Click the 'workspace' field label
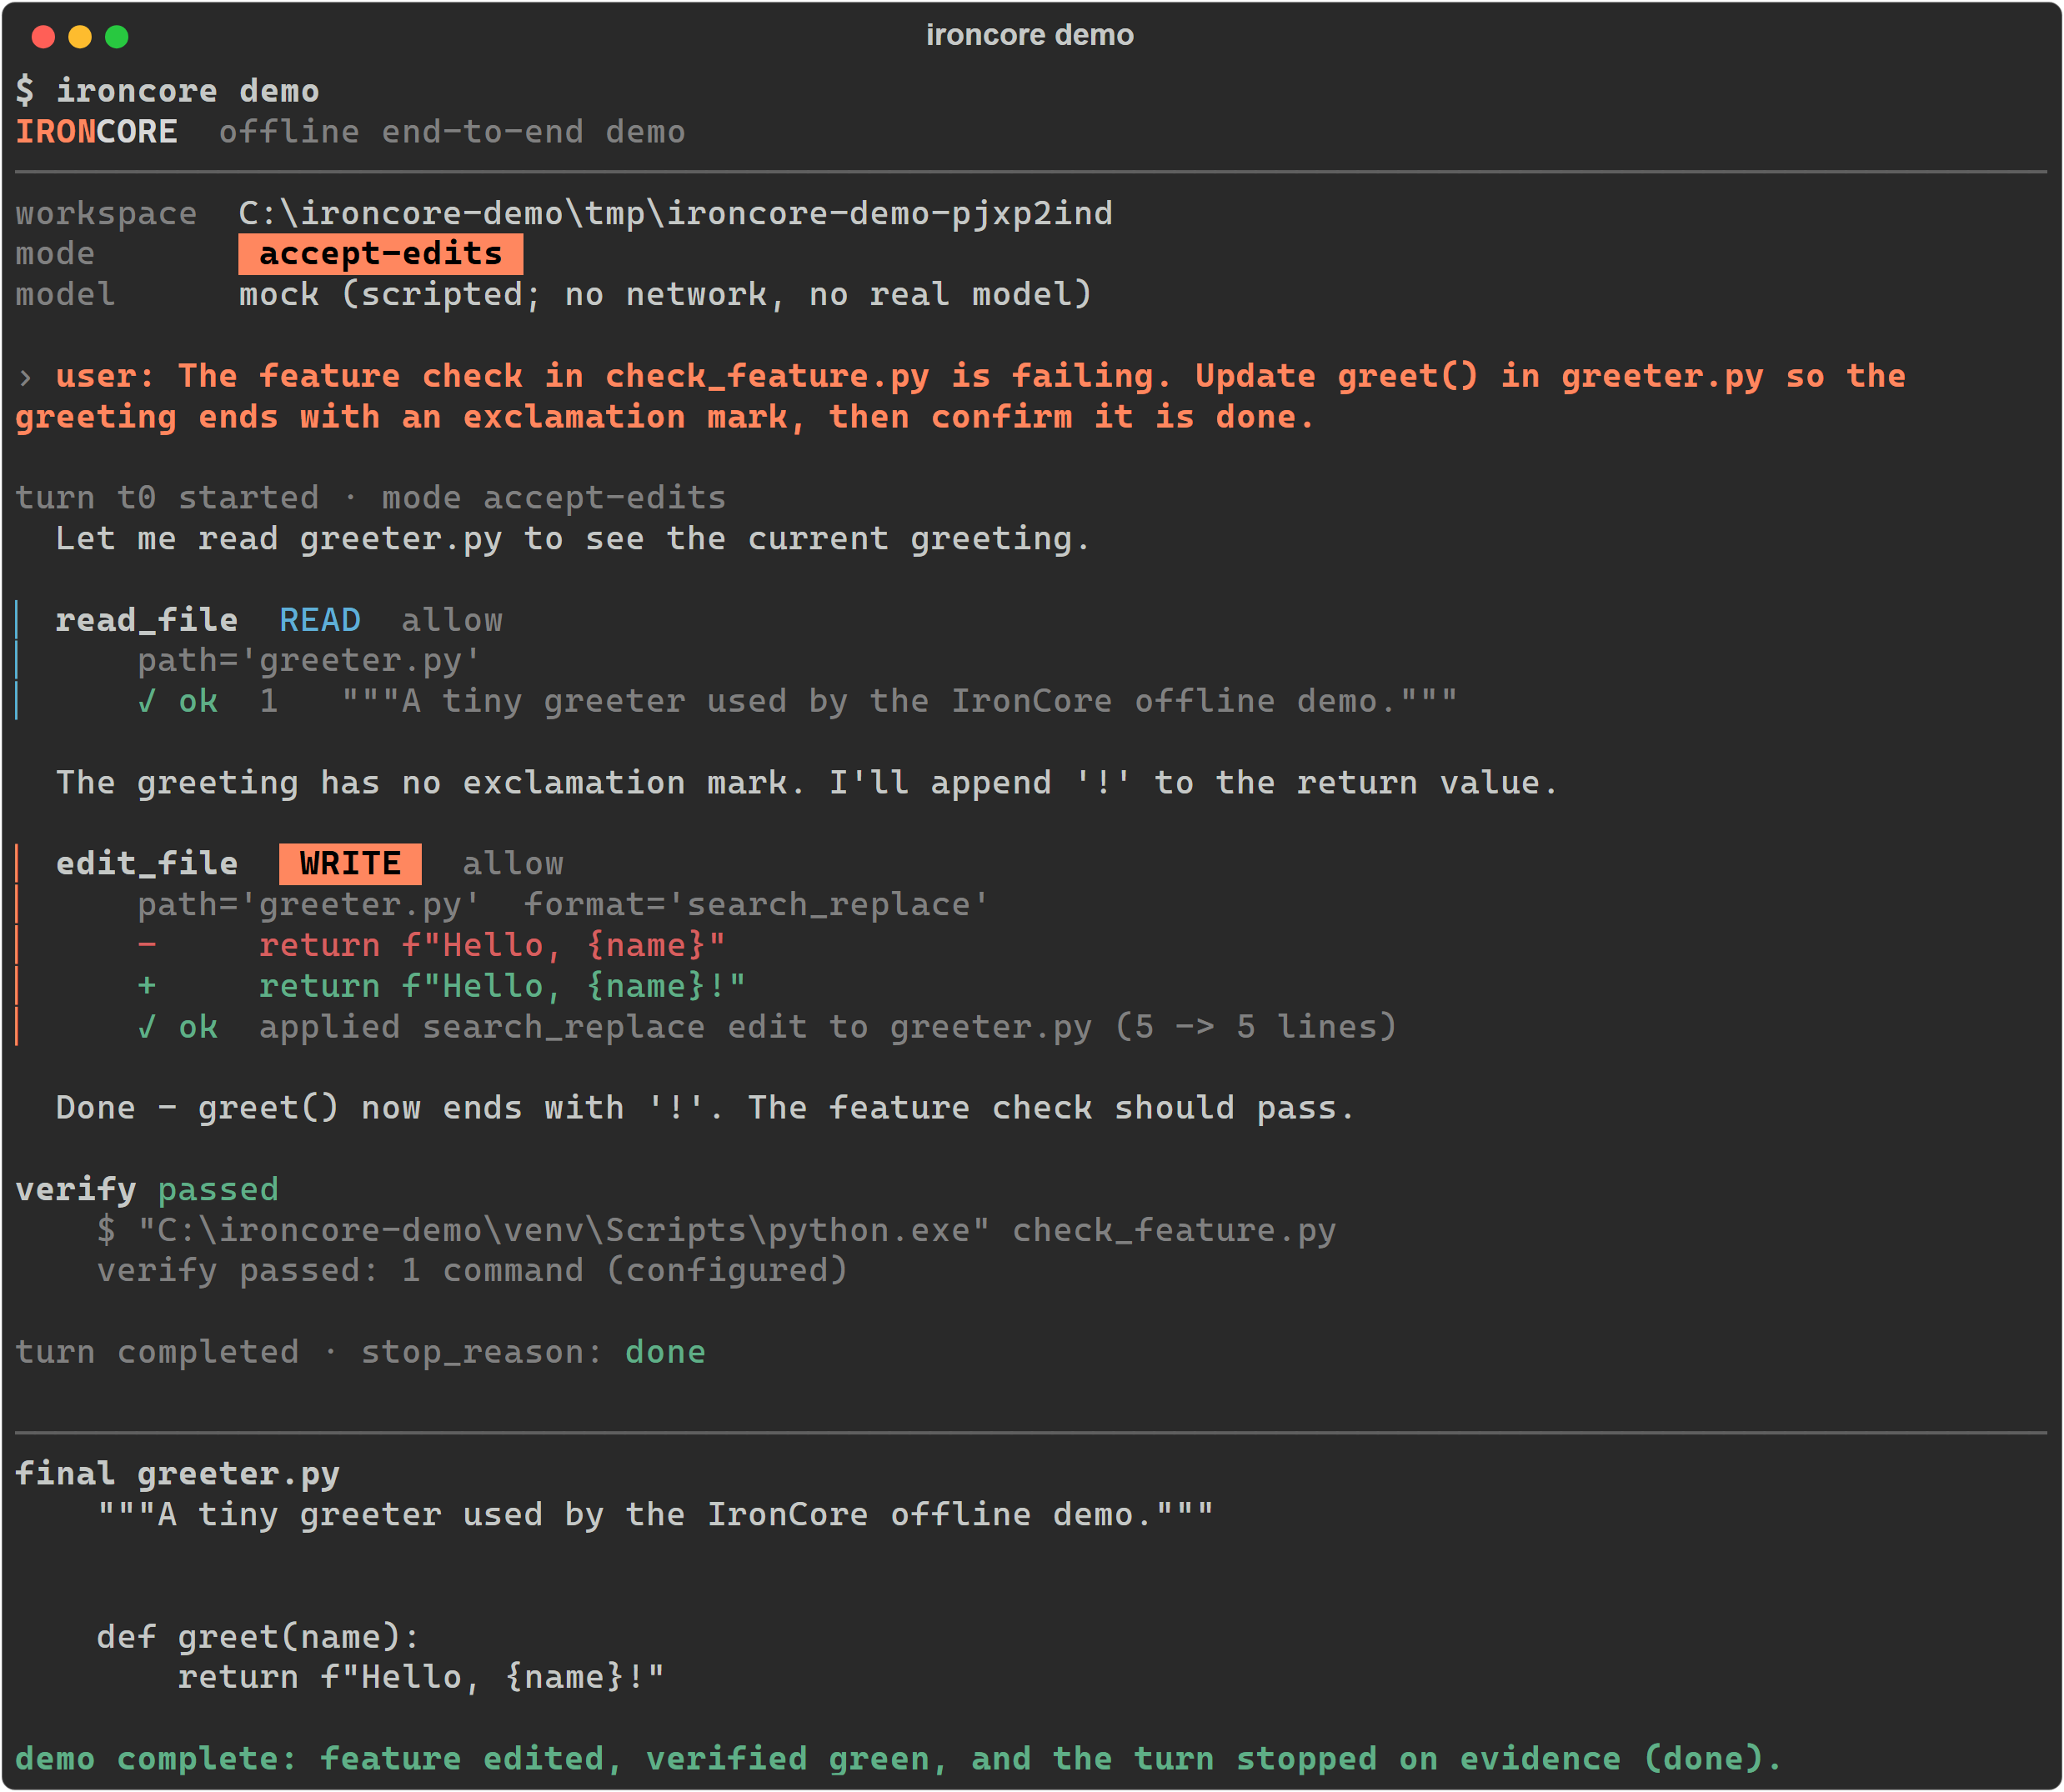This screenshot has width=2064, height=1792. [106, 213]
